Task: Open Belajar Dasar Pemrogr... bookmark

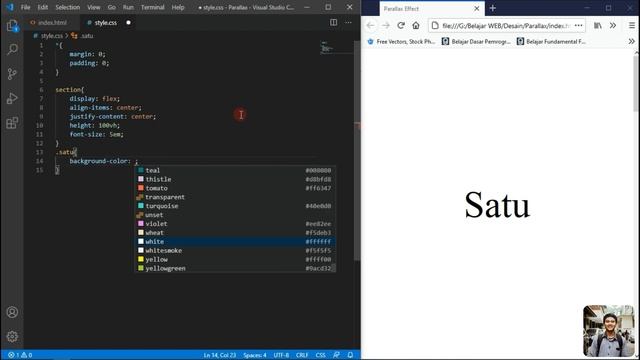Action: [x=476, y=41]
